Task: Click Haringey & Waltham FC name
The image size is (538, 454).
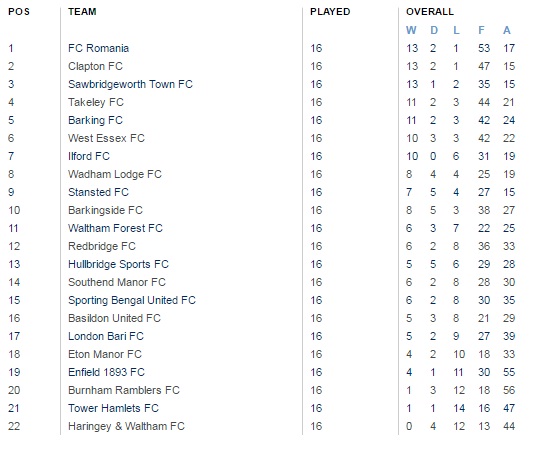Action: point(126,426)
